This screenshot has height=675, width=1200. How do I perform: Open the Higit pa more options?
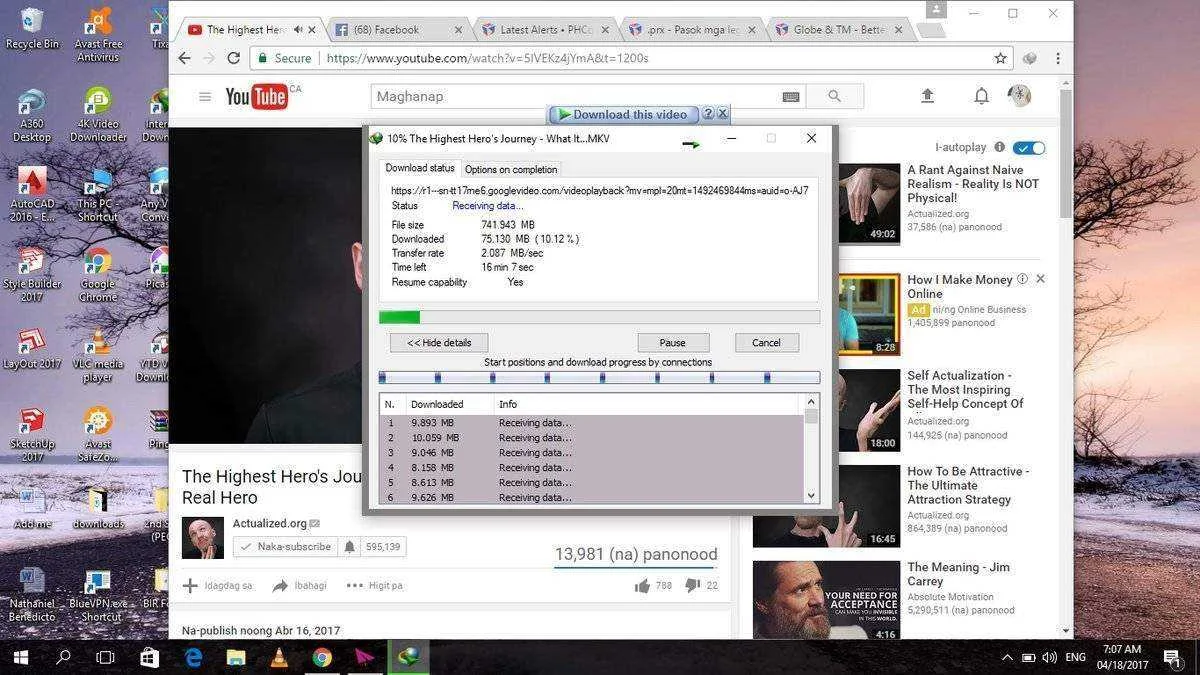(375, 585)
